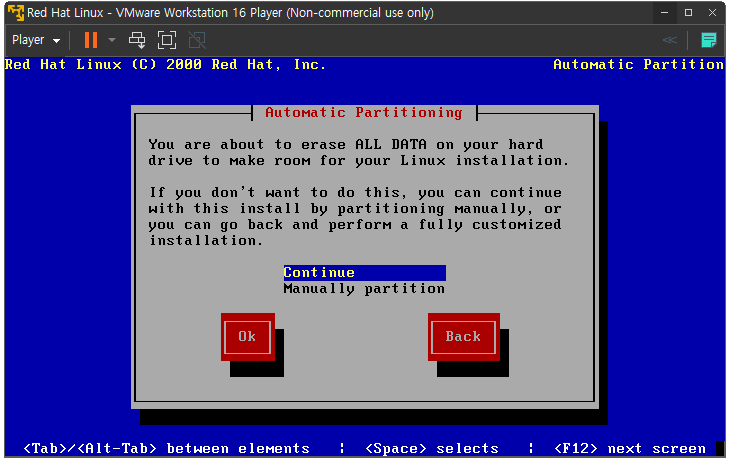The image size is (735, 462).
Task: Click the Automatic Partitioning dialog title
Action: [x=364, y=112]
